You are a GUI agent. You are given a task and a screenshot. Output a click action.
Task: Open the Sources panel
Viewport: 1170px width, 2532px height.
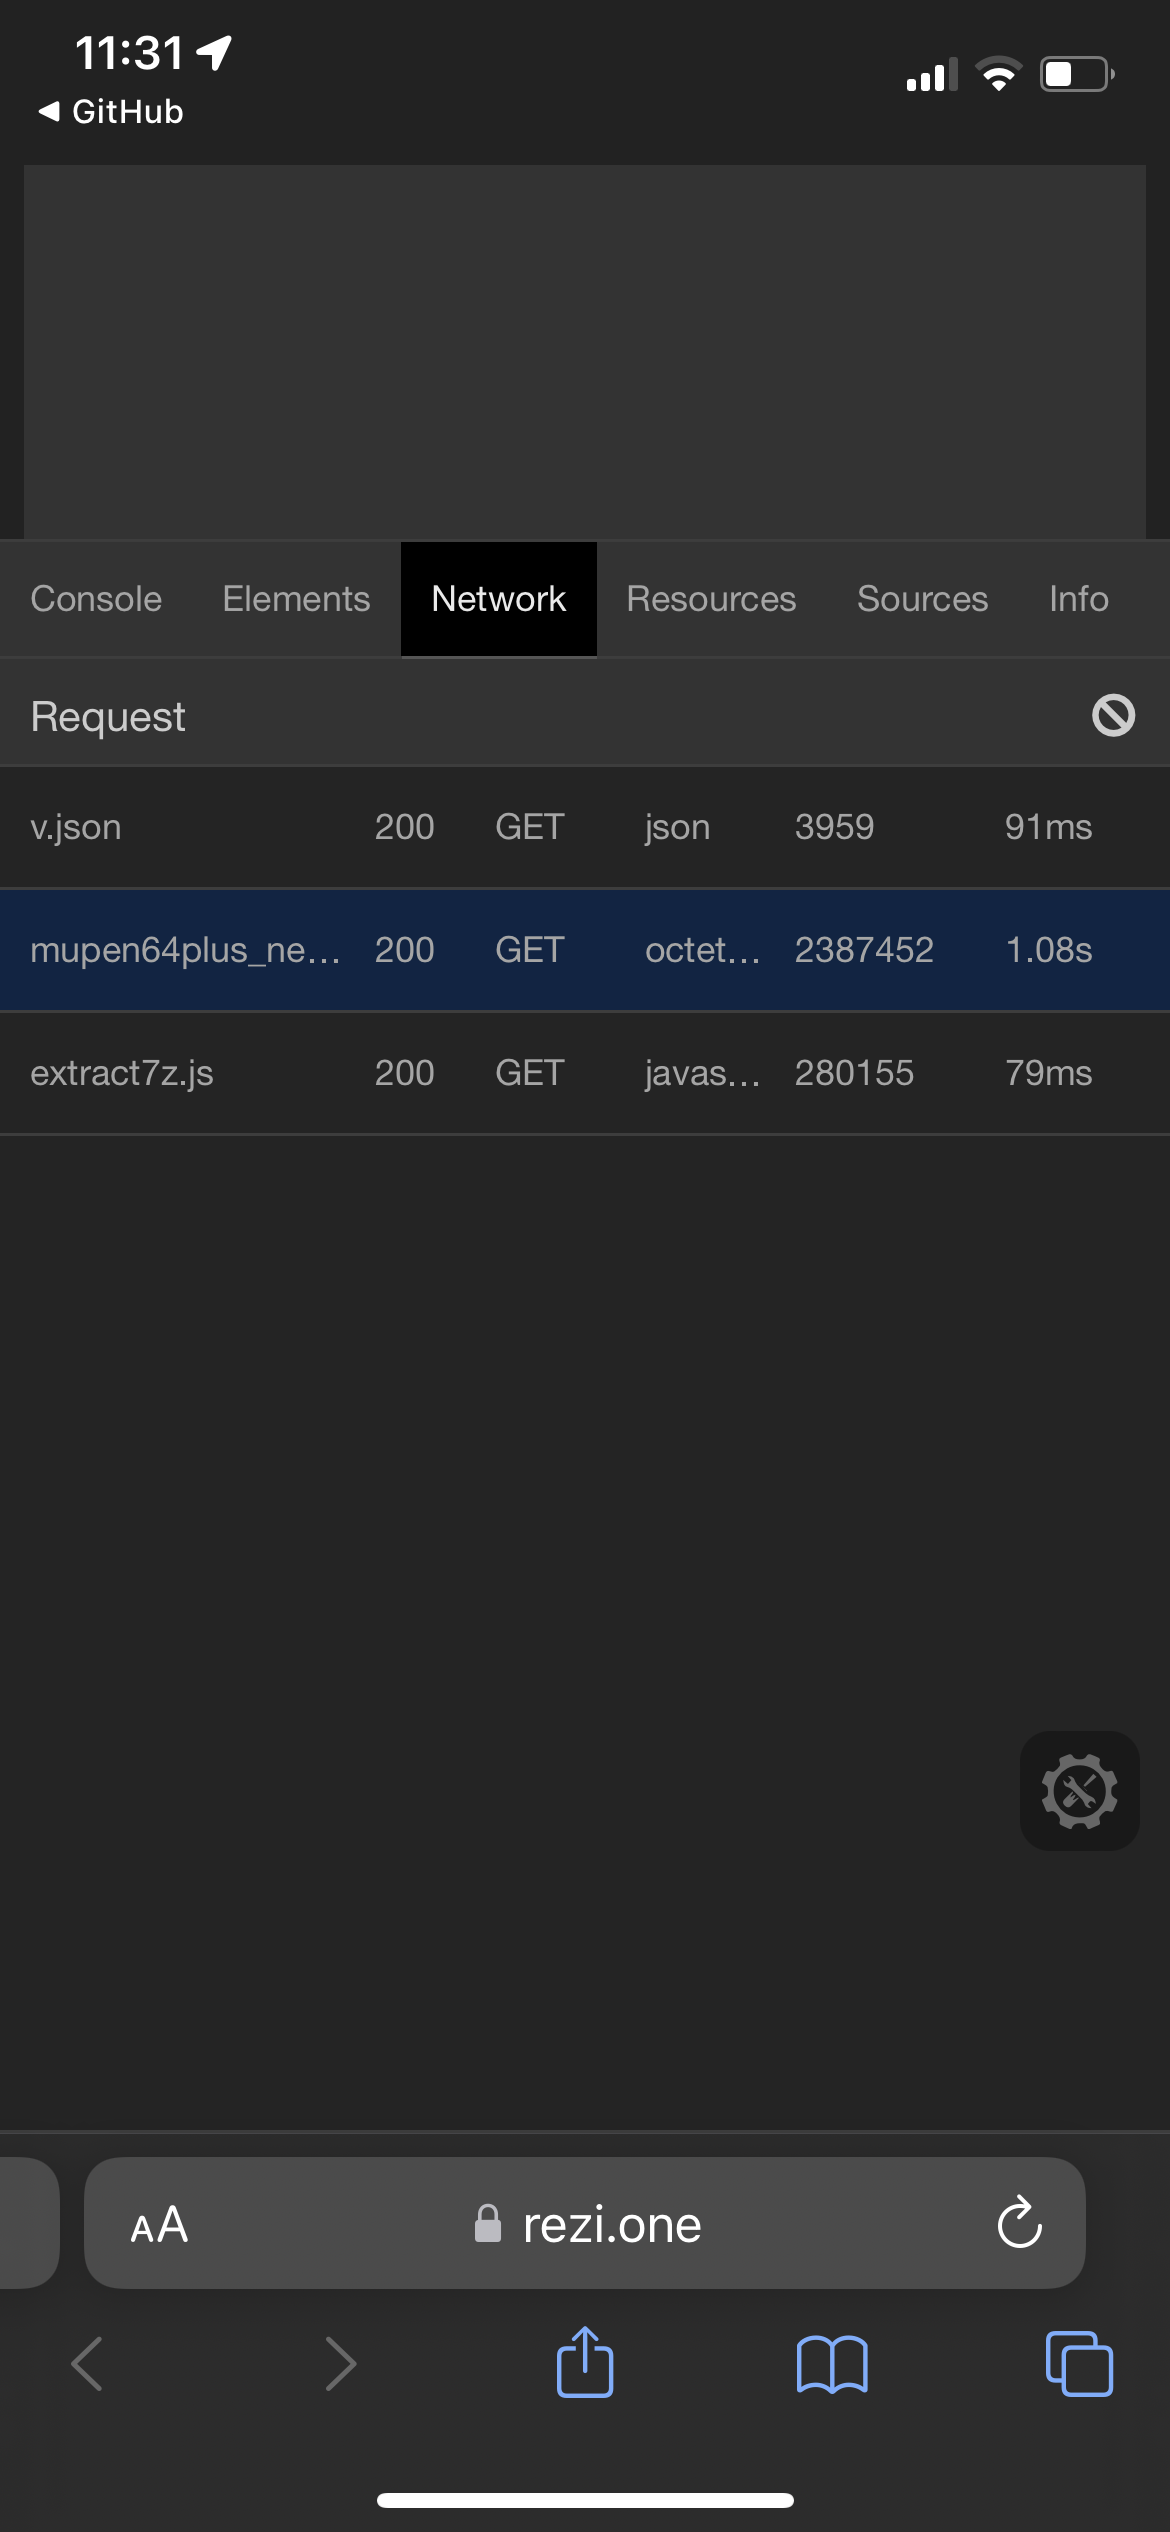click(921, 598)
